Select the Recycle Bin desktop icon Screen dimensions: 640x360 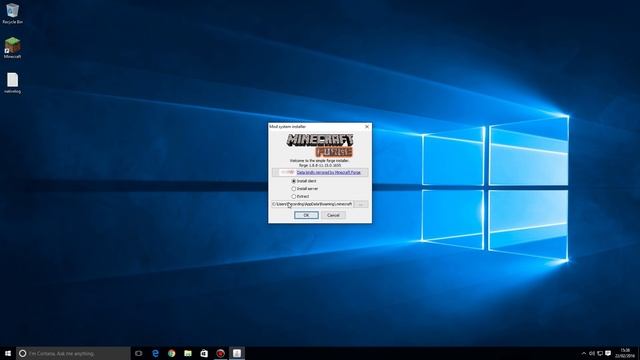(x=12, y=13)
